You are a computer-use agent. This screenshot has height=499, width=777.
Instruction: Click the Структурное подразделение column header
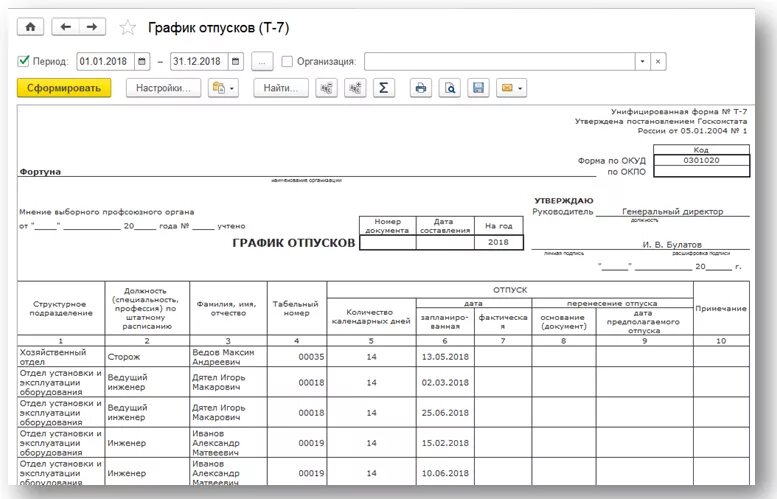(x=61, y=308)
